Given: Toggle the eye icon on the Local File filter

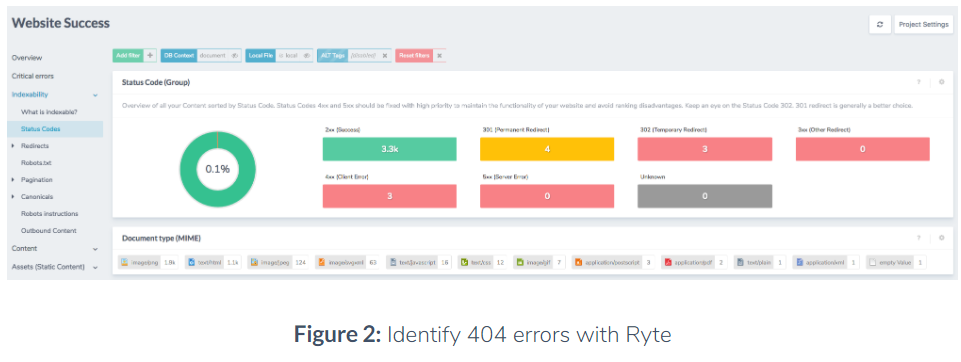Looking at the screenshot, I should click(x=306, y=55).
